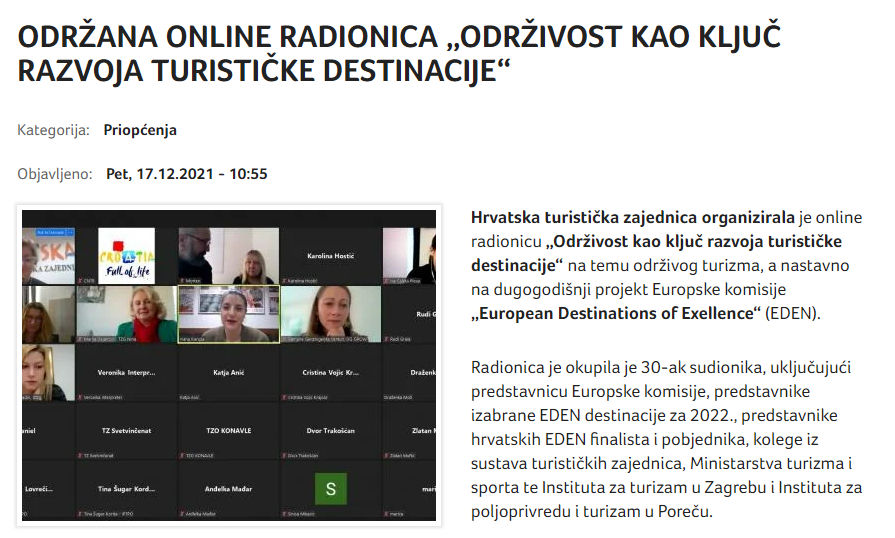Click the 'Objavljeno:' label
This screenshot has height=538, width=895.
pyautogui.click(x=55, y=173)
